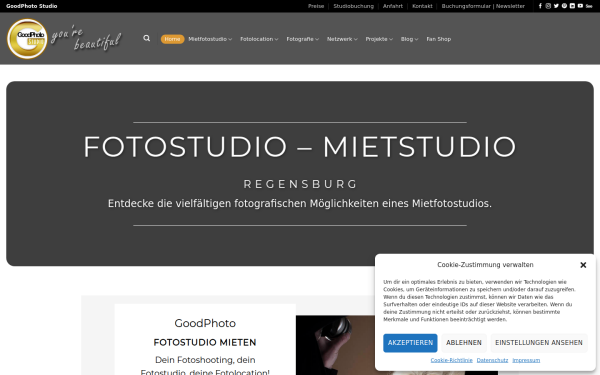Screen dimensions: 600x375
Task: Click the "you're beautiful" slogan image
Action: tap(86, 39)
